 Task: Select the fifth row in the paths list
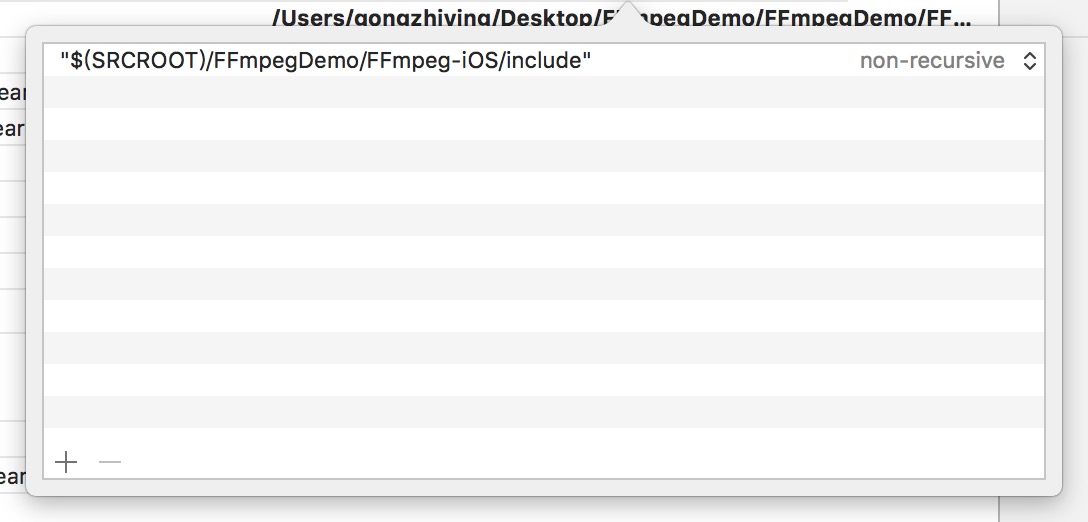[544, 188]
